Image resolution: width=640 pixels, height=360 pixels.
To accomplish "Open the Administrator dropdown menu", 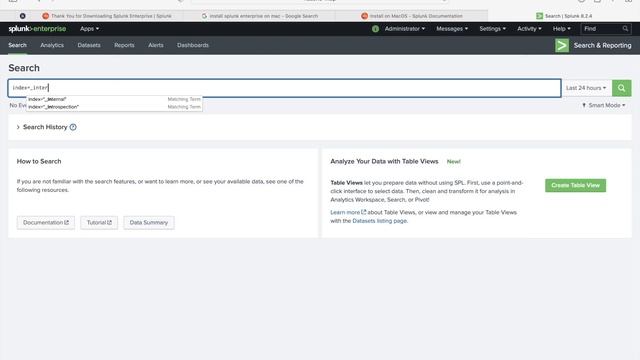I will 405,29.
